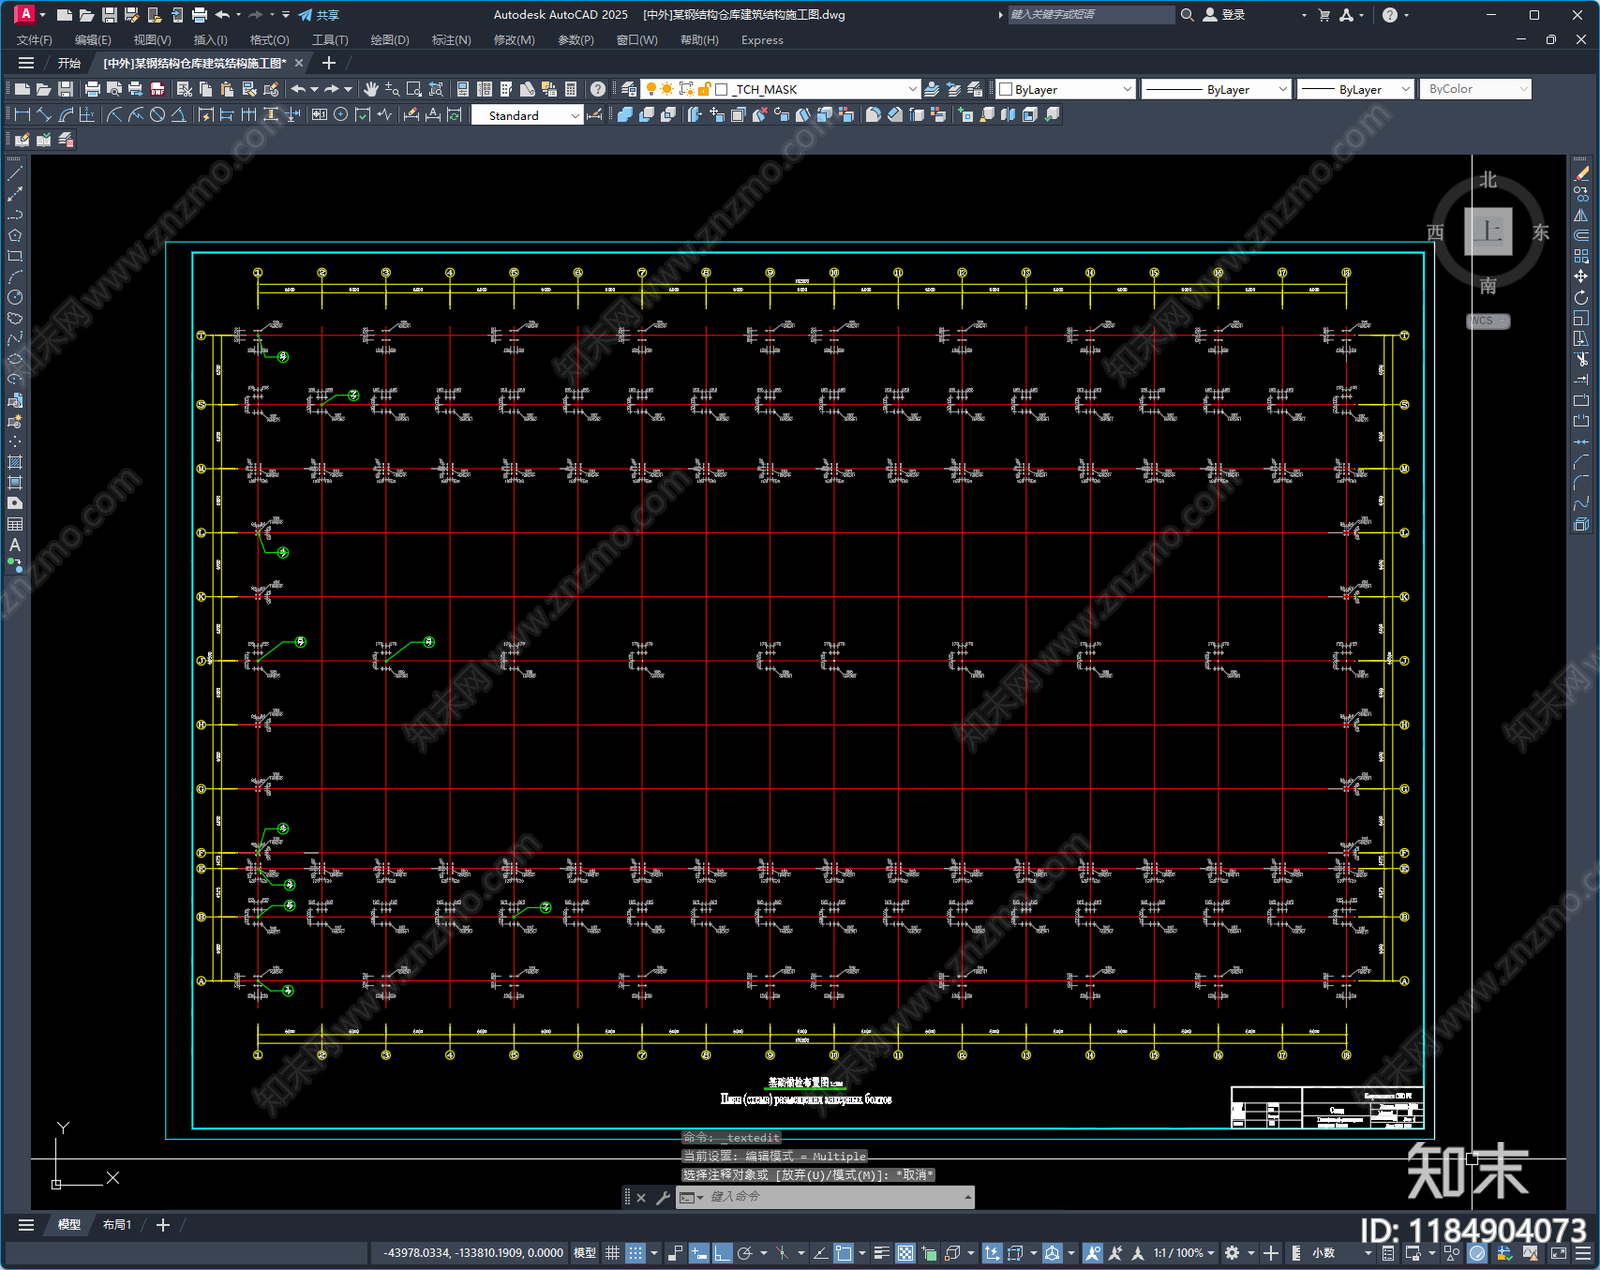This screenshot has width=1600, height=1270.
Task: Click the ByColor plot style control
Action: click(1476, 89)
